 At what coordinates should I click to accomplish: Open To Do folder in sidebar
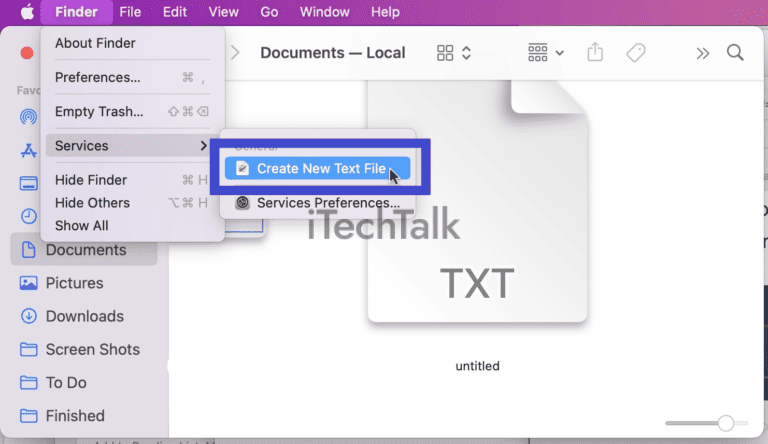tap(84, 383)
